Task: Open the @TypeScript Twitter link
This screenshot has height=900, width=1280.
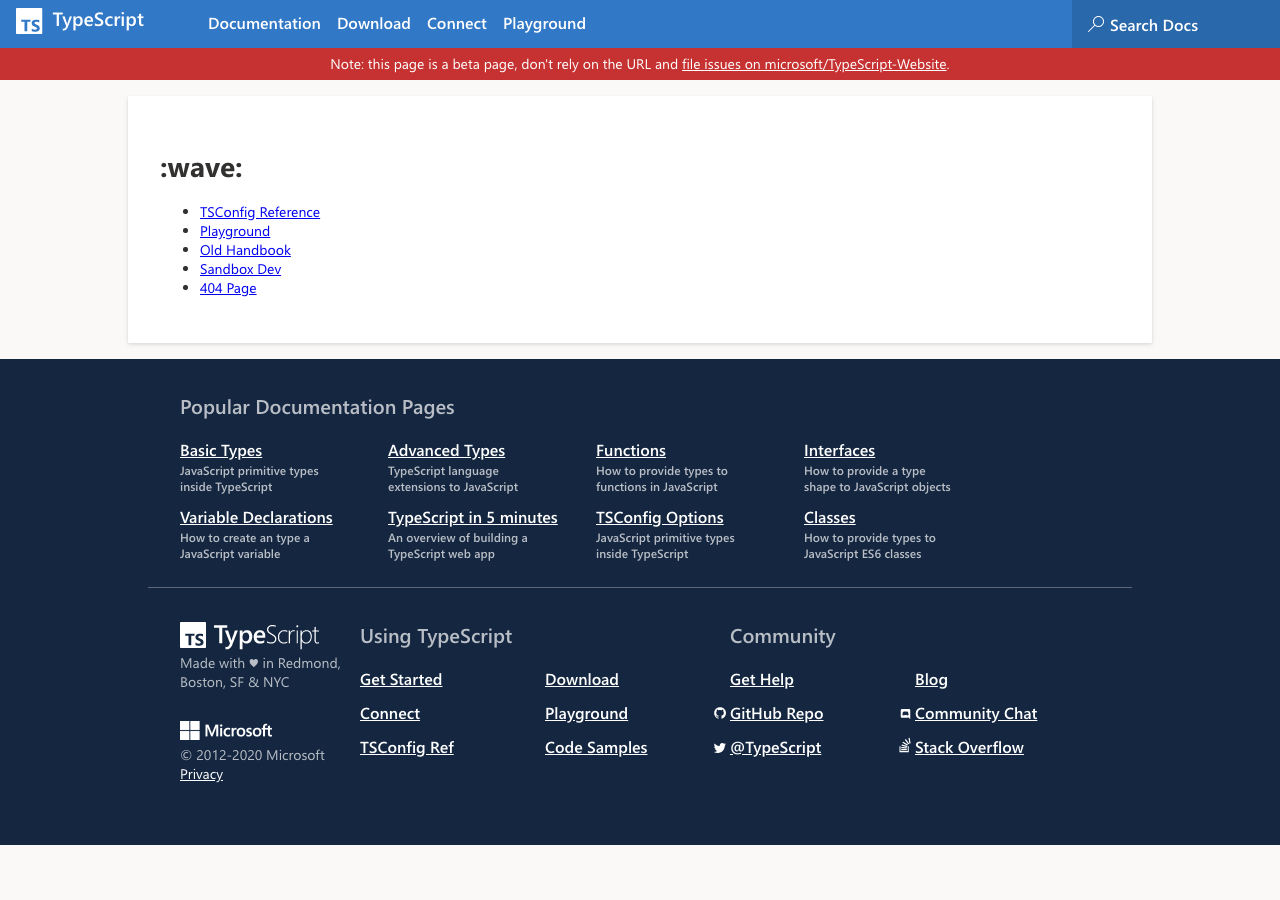Action: tap(775, 747)
